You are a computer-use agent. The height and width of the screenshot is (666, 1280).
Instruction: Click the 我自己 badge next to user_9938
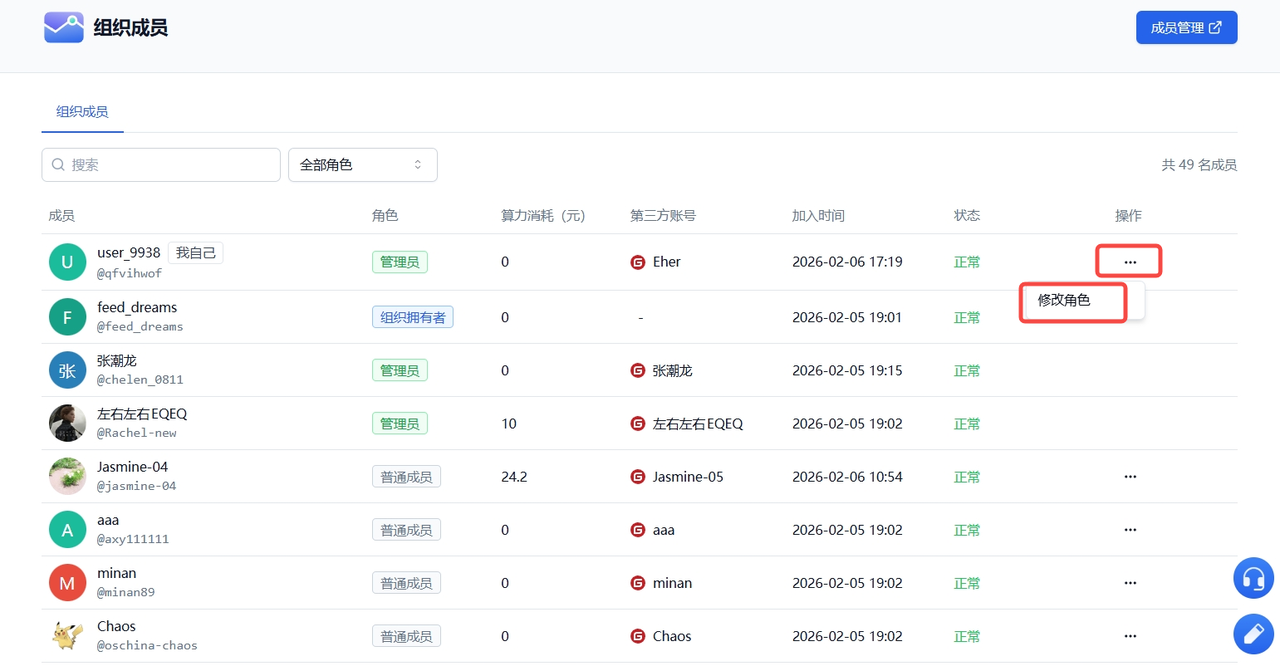[x=196, y=253]
